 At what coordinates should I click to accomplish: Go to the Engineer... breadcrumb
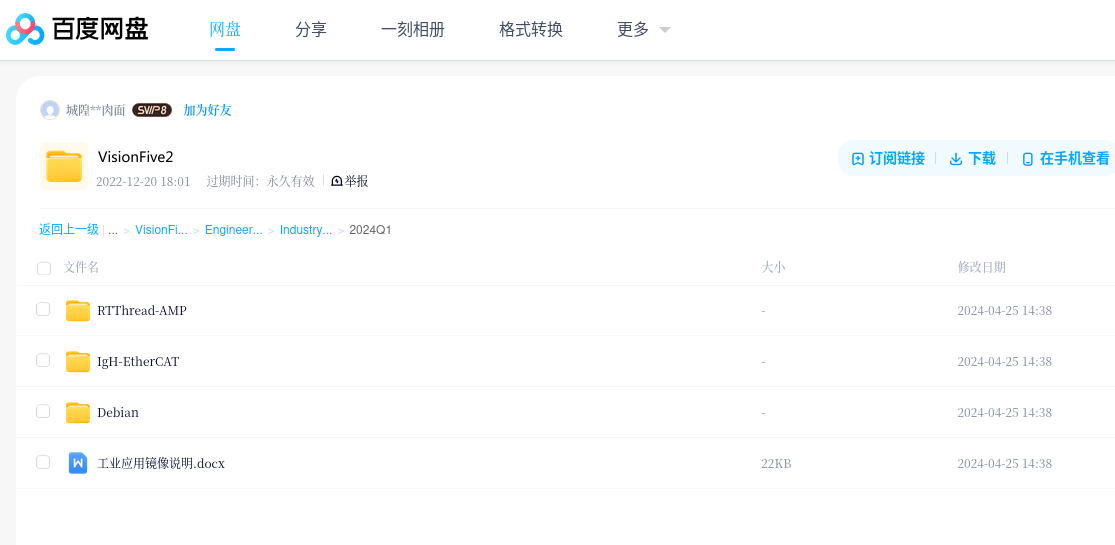coord(234,230)
